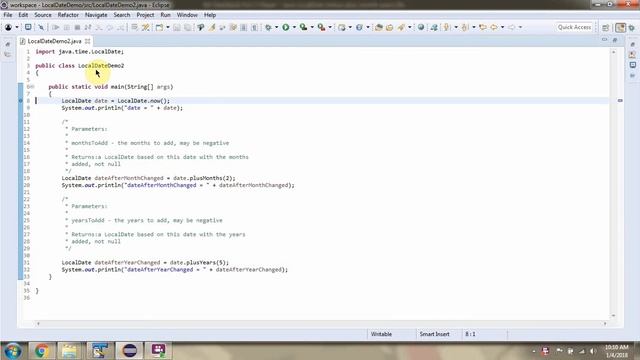Click the 8 : 1 cursor position status
The width and height of the screenshot is (640, 360).
(470, 334)
